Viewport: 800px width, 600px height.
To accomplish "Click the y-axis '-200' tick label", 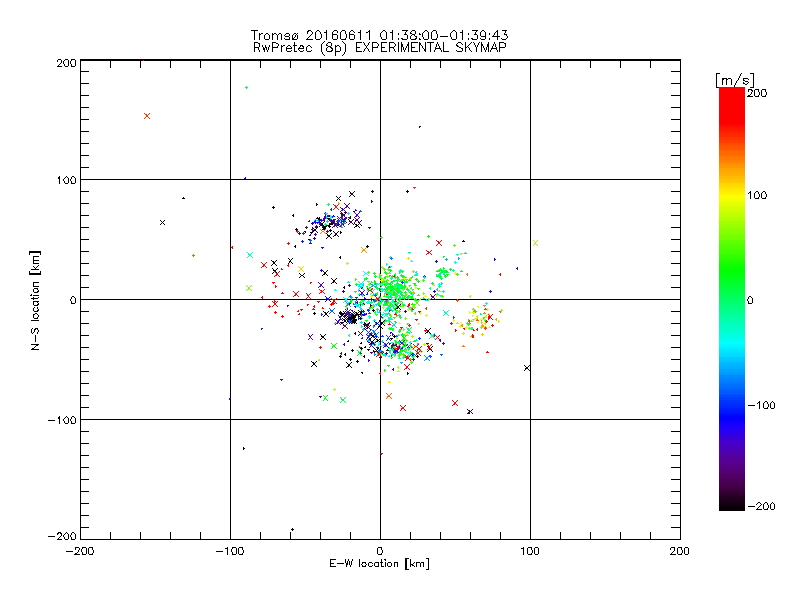I will (62, 536).
